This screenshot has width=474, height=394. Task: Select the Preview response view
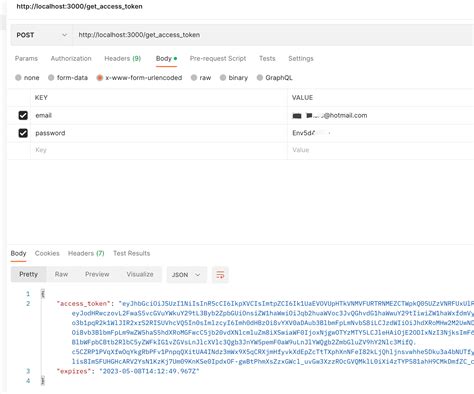97,274
